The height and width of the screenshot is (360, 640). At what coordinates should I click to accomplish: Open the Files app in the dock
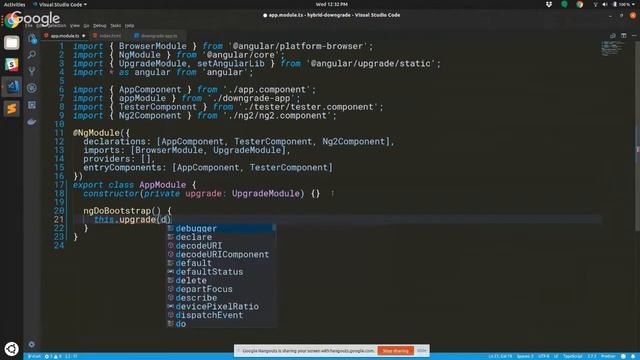coord(11,42)
